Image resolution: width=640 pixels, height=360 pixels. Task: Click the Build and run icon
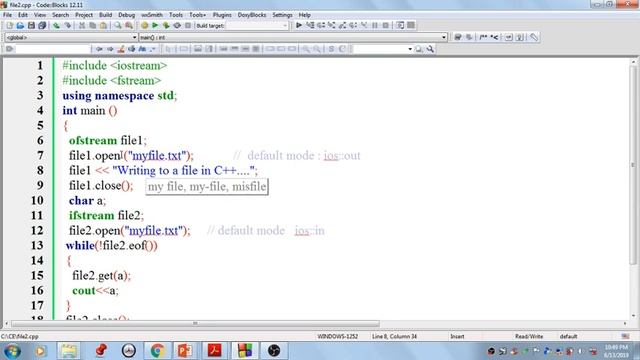pyautogui.click(x=166, y=25)
